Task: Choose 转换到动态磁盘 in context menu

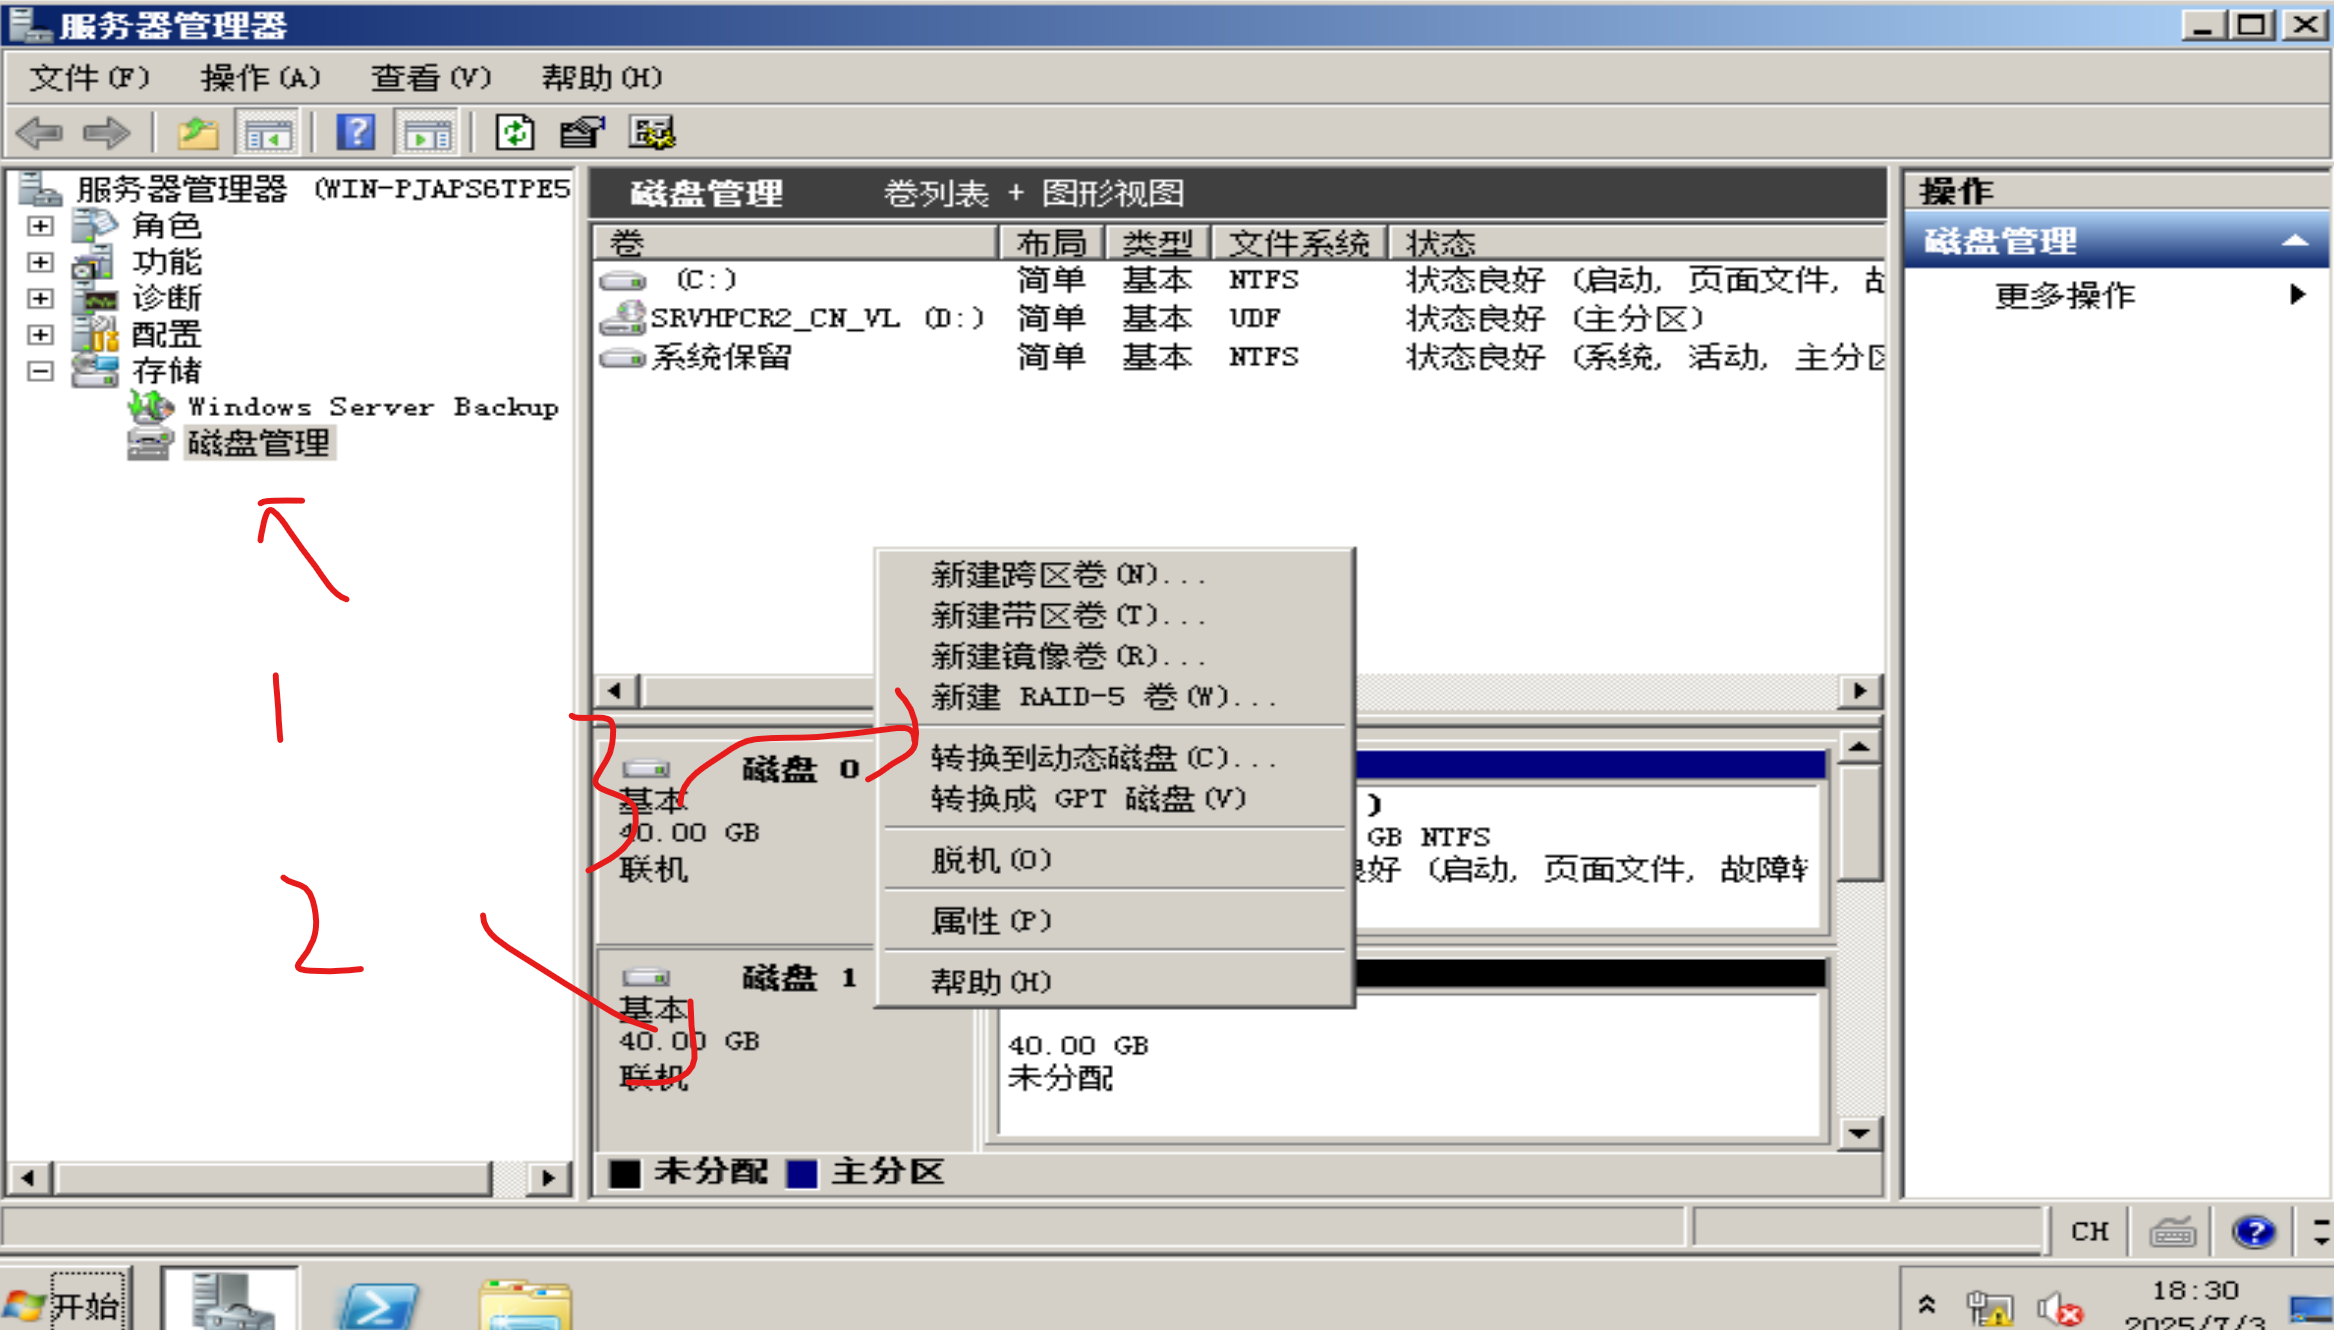Action: pyautogui.click(x=1102, y=758)
